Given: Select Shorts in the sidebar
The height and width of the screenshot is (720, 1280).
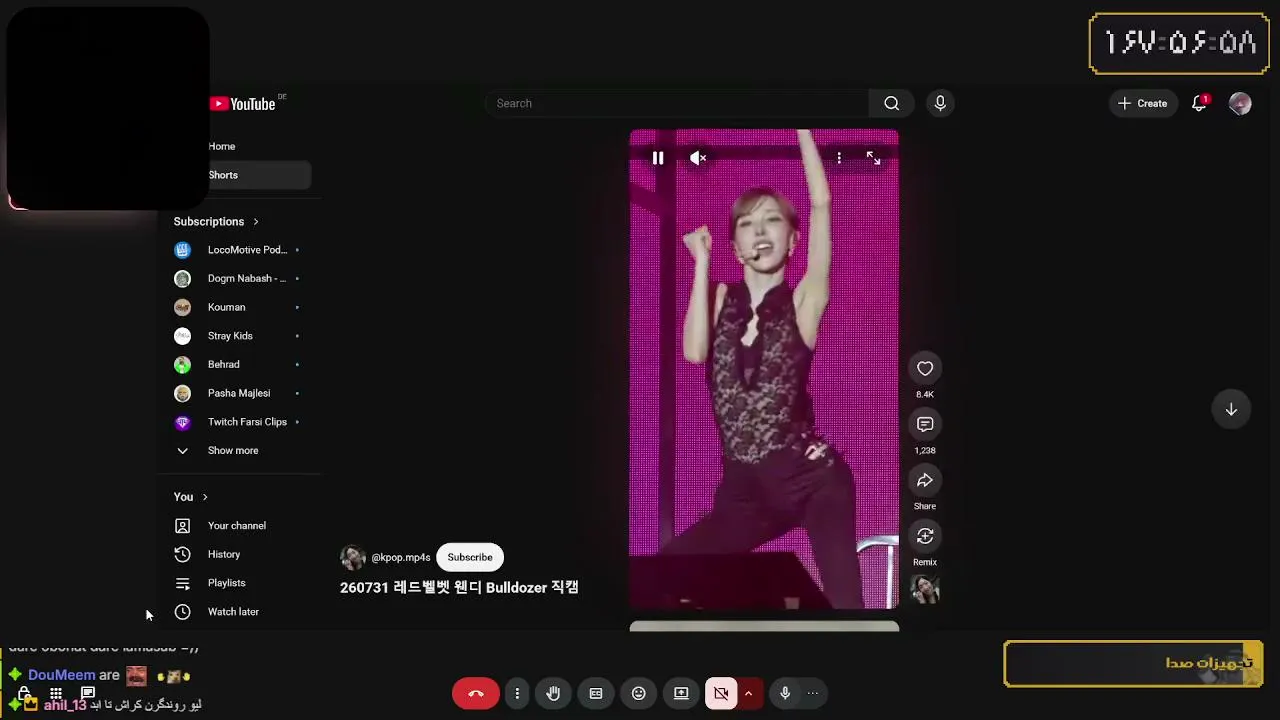Looking at the screenshot, I should (223, 175).
